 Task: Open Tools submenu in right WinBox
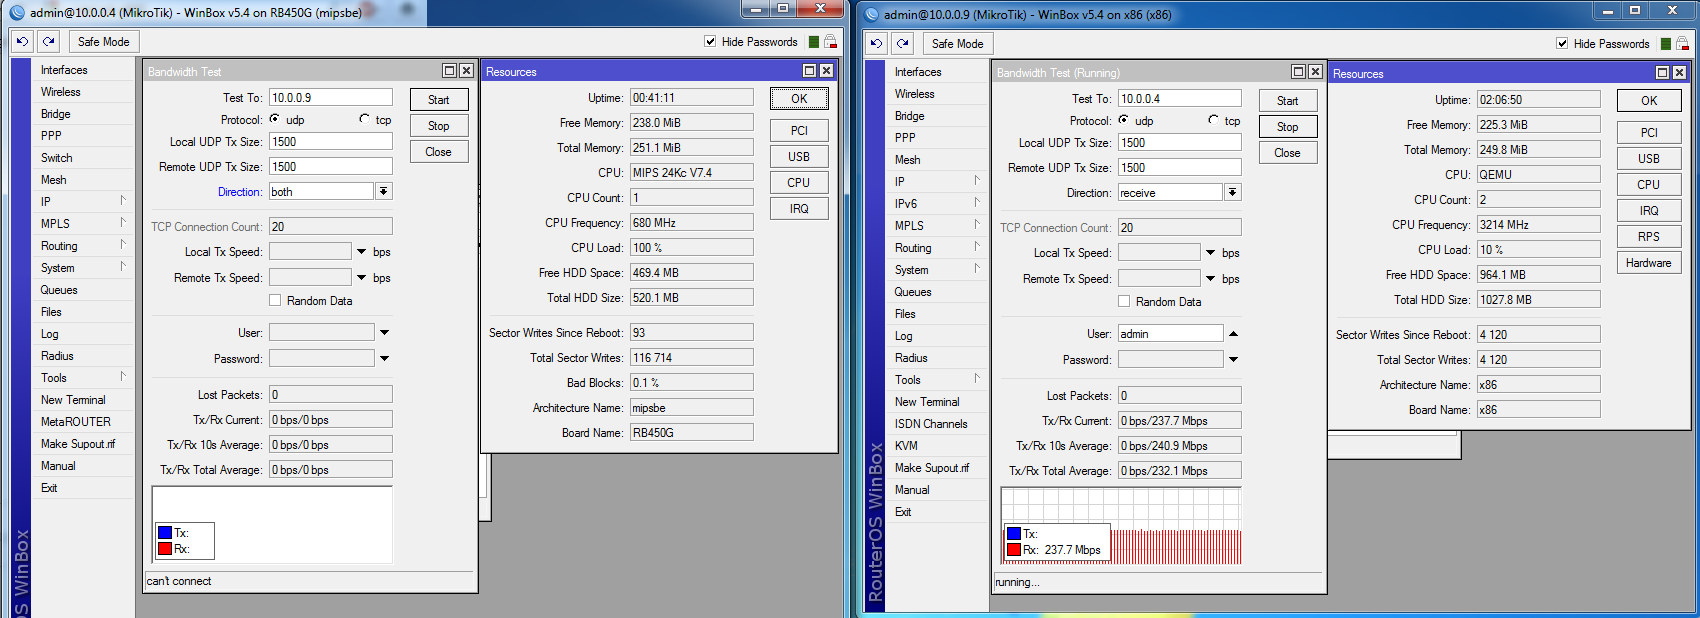point(938,380)
